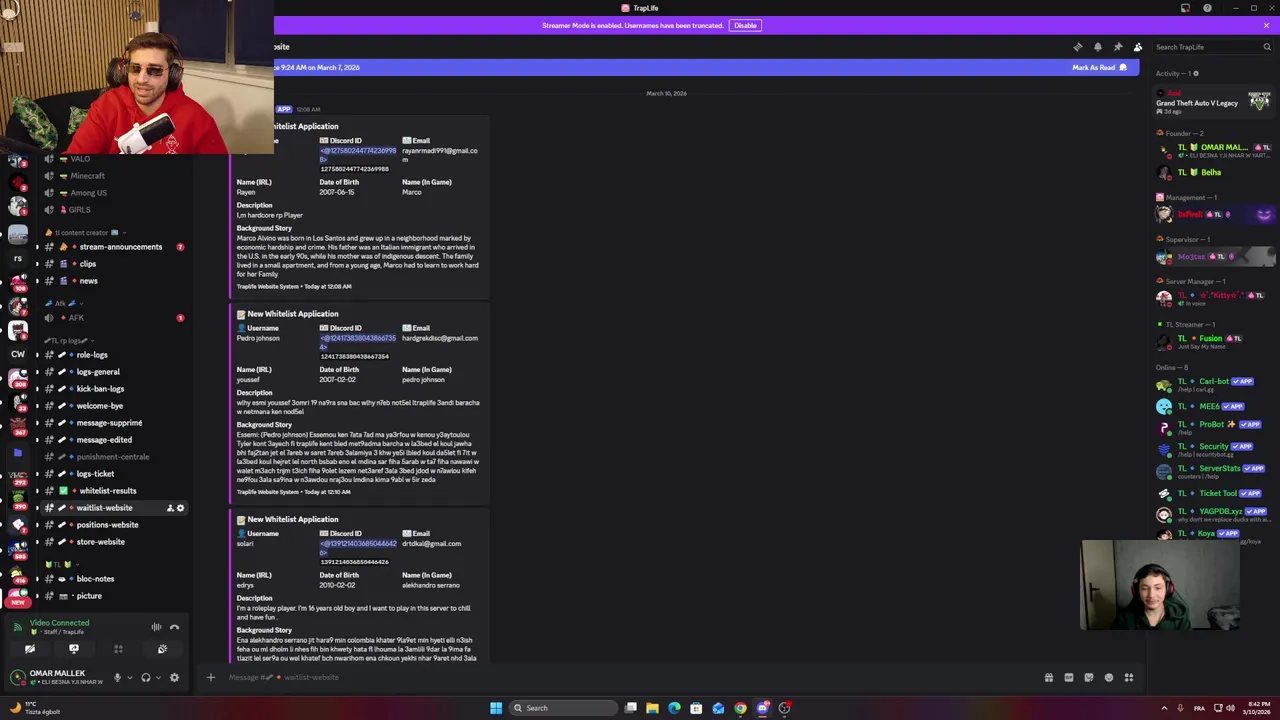The width and height of the screenshot is (1280, 720).
Task: Deafen with the headphones icon
Action: (146, 677)
